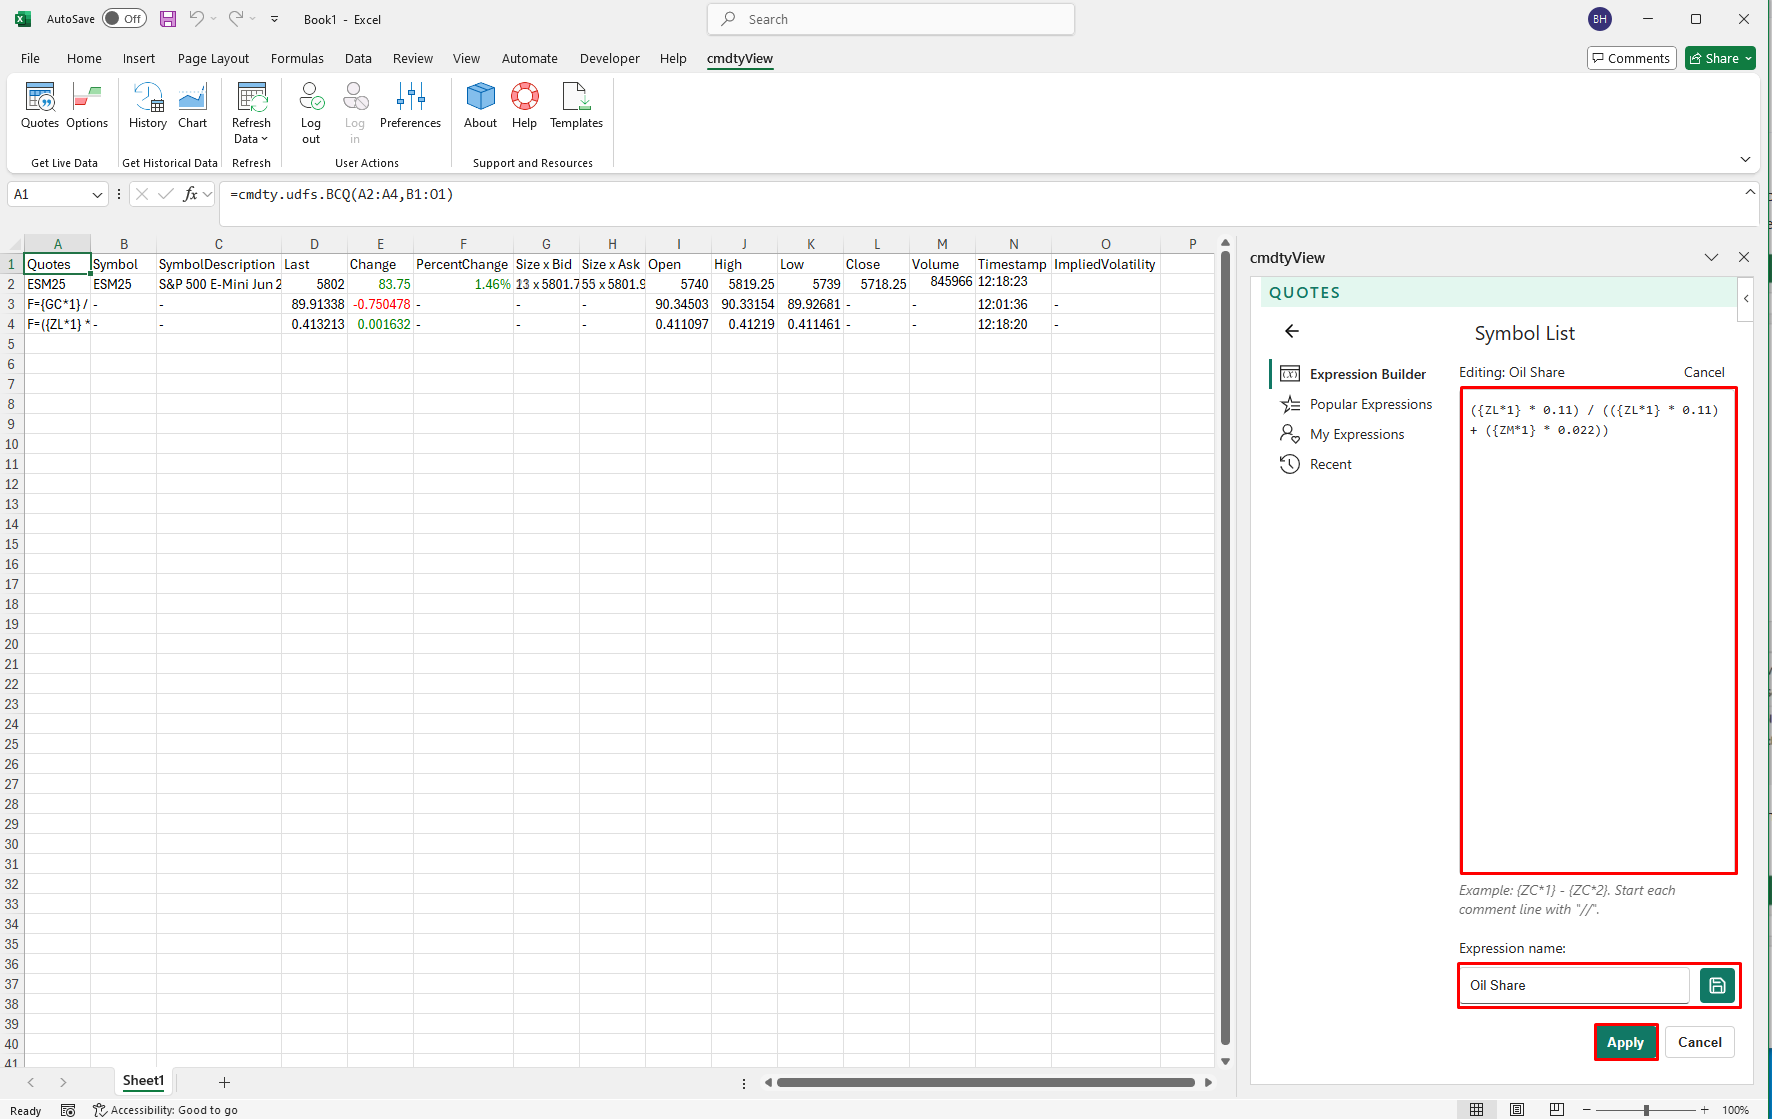Open Customize Quick Access Toolbar dropdown
Screen dimensions: 1772x1119
(x=275, y=19)
